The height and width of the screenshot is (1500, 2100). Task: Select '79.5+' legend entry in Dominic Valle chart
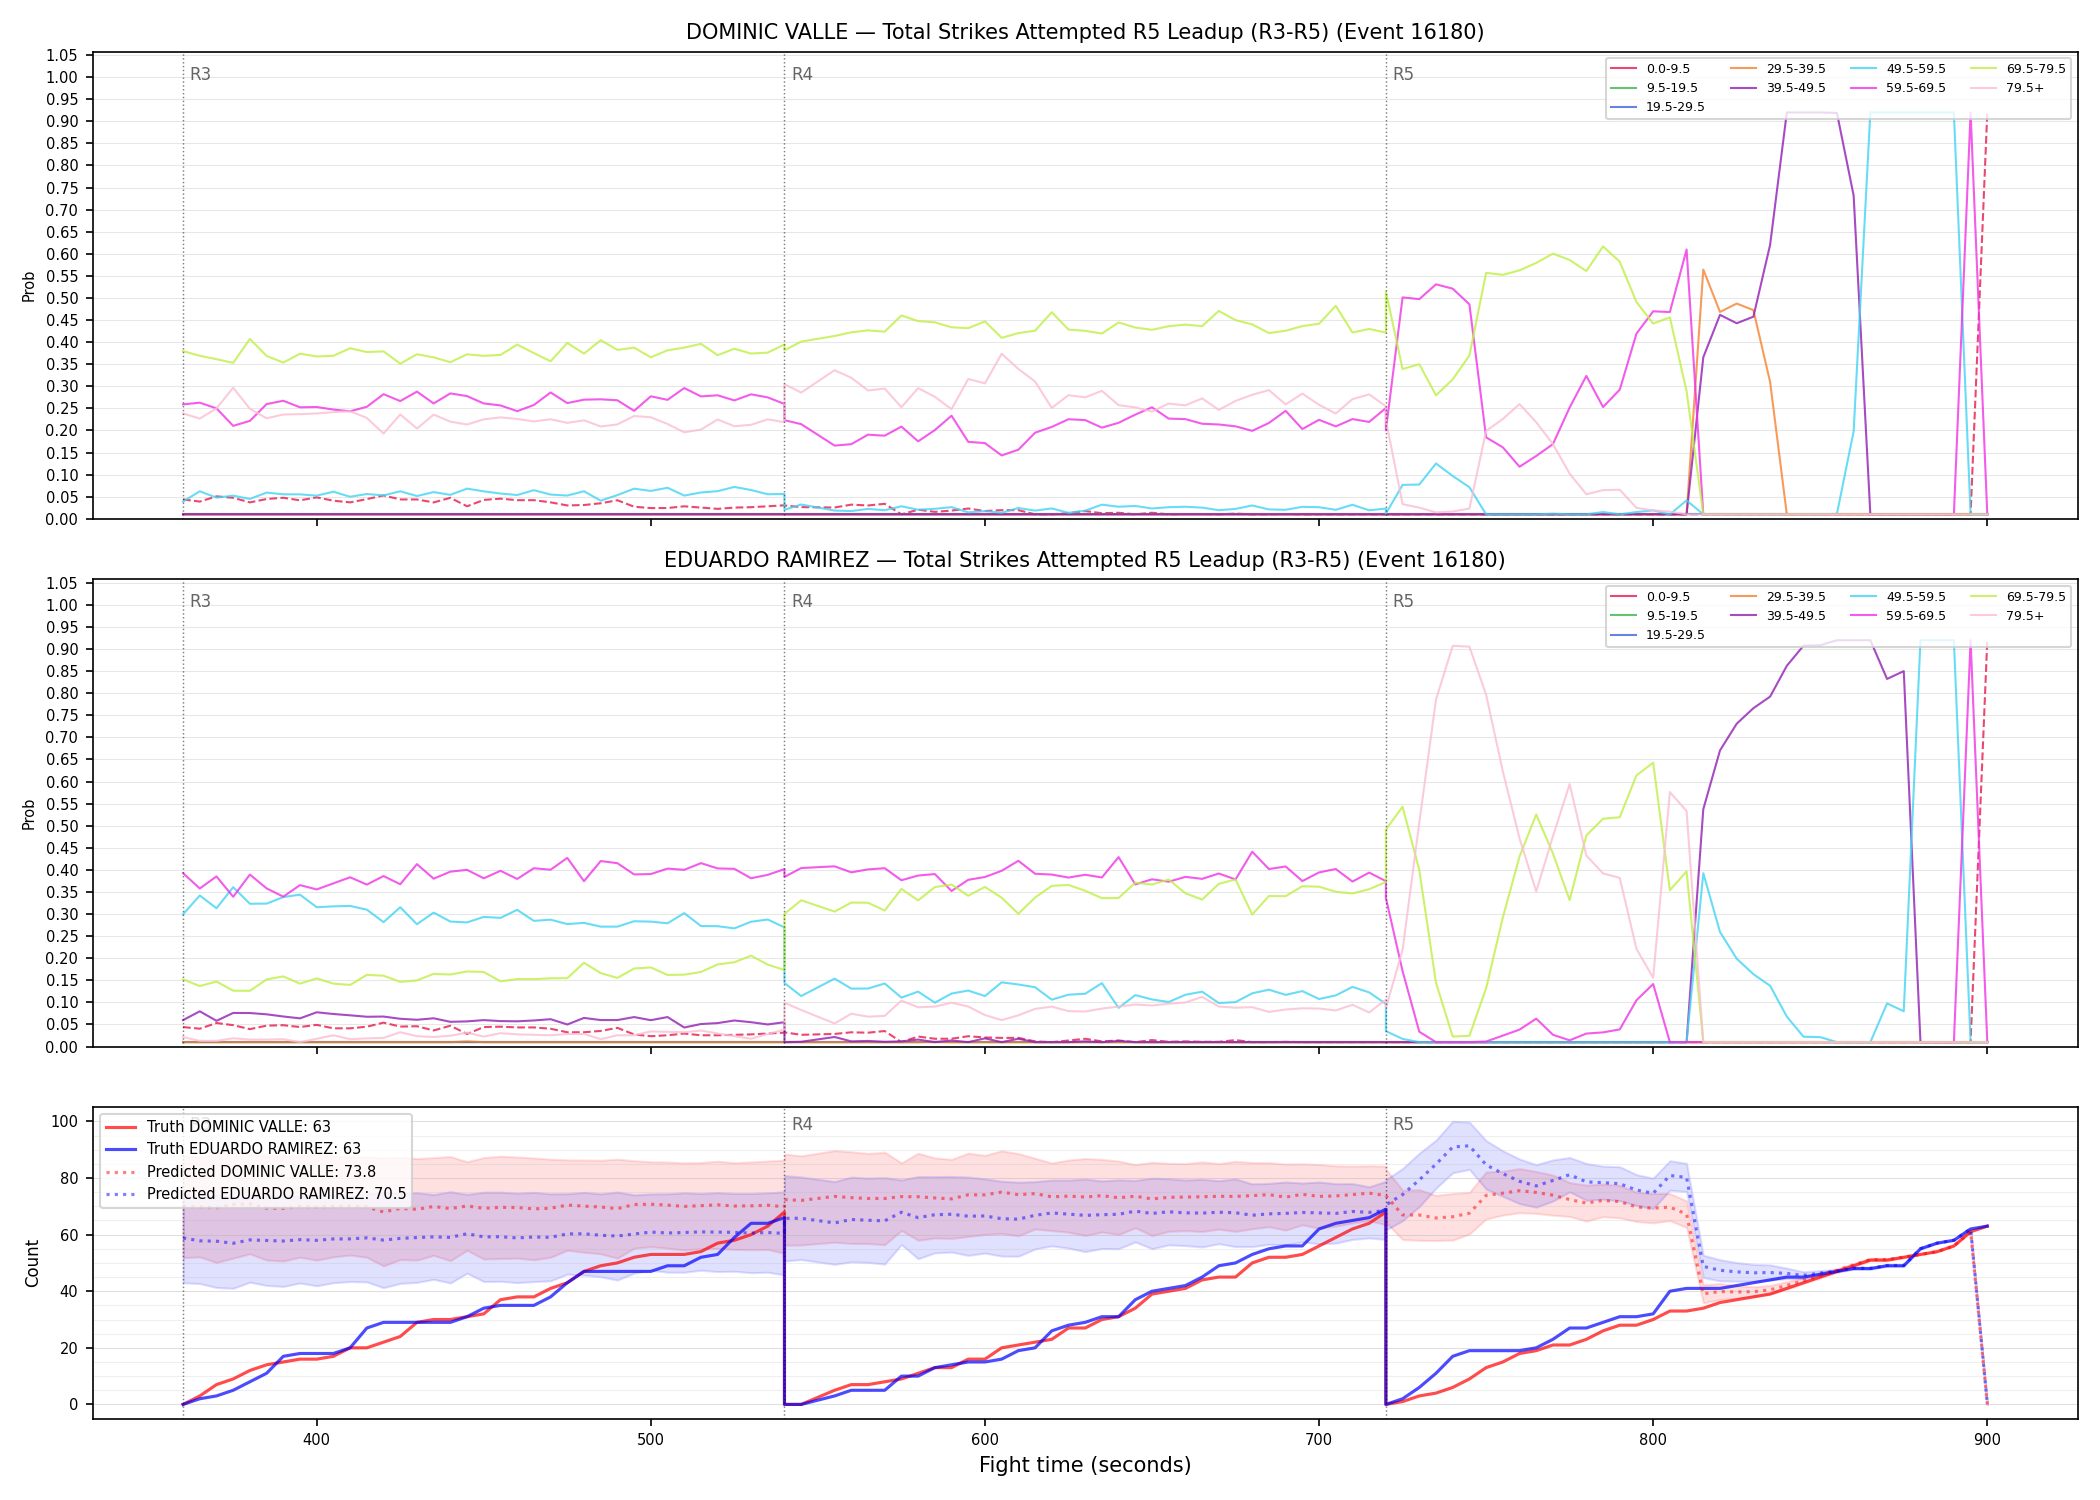pos(2008,88)
